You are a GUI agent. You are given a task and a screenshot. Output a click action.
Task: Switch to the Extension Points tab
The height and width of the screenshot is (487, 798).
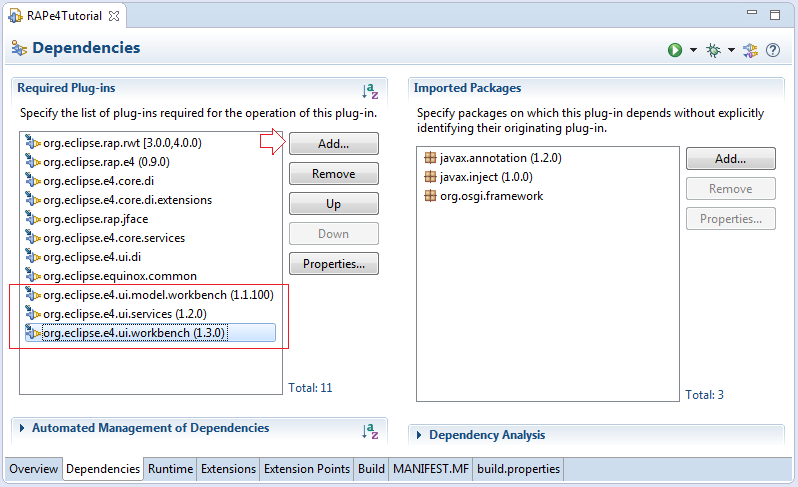coord(307,469)
